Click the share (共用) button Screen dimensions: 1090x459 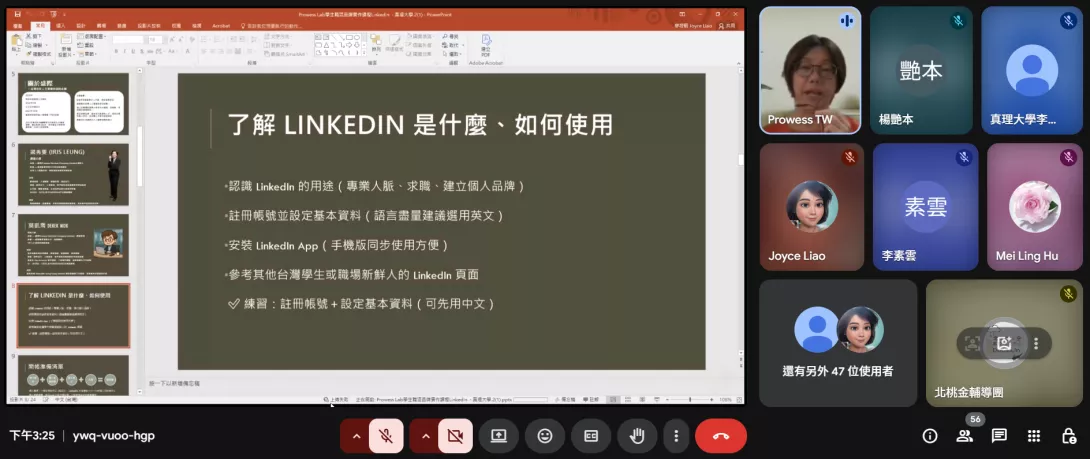click(x=727, y=26)
